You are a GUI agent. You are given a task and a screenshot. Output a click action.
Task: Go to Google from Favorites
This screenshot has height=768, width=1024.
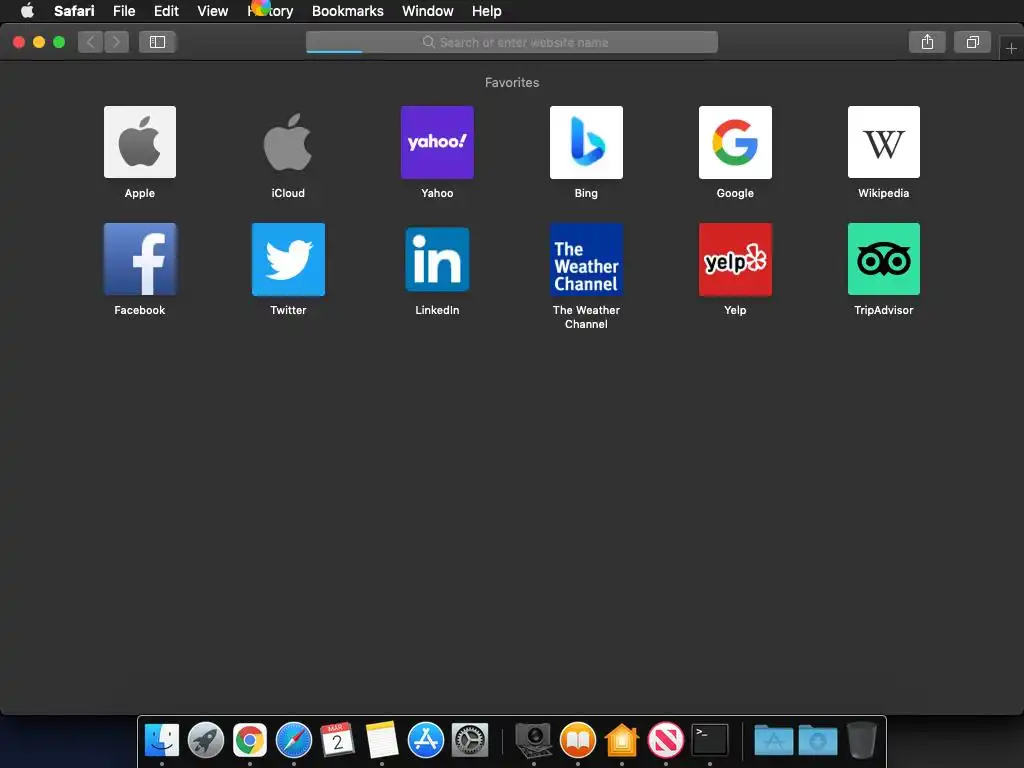tap(735, 142)
